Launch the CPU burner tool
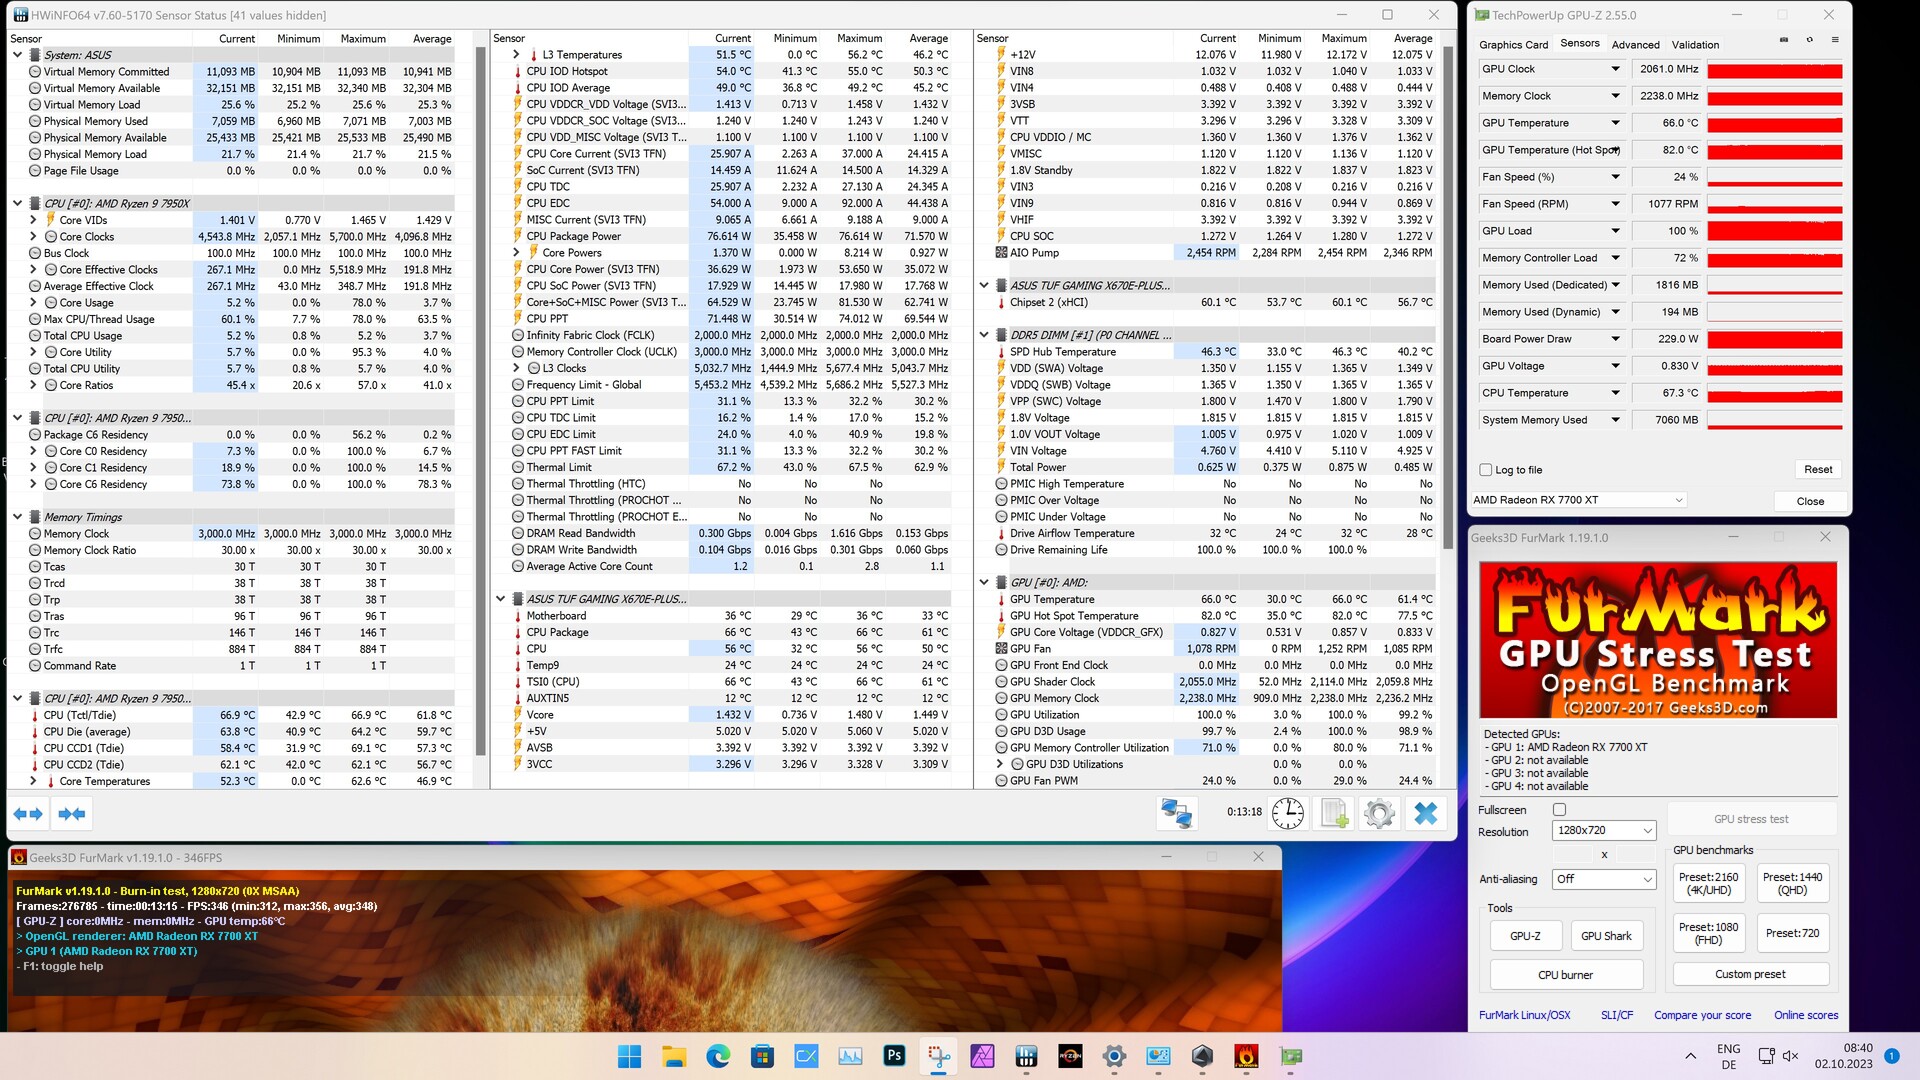1920x1080 pixels. click(1566, 975)
